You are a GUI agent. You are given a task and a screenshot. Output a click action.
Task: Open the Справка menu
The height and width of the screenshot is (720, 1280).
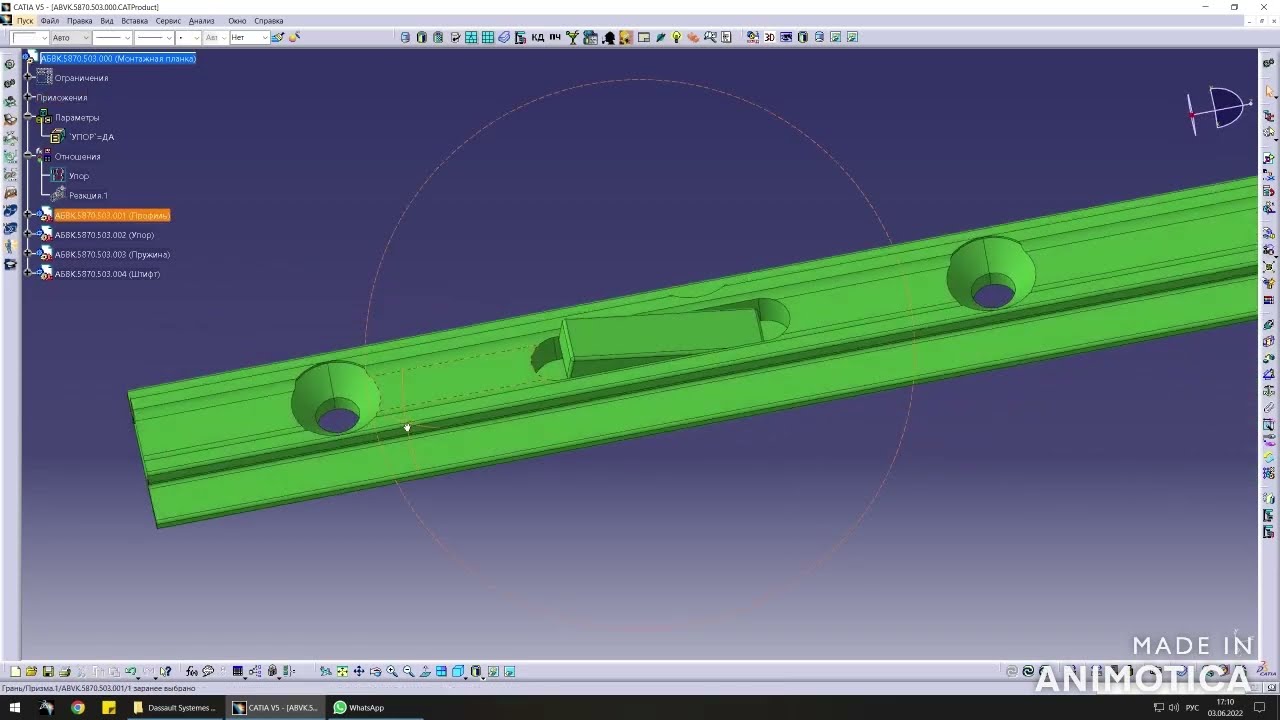pos(268,20)
